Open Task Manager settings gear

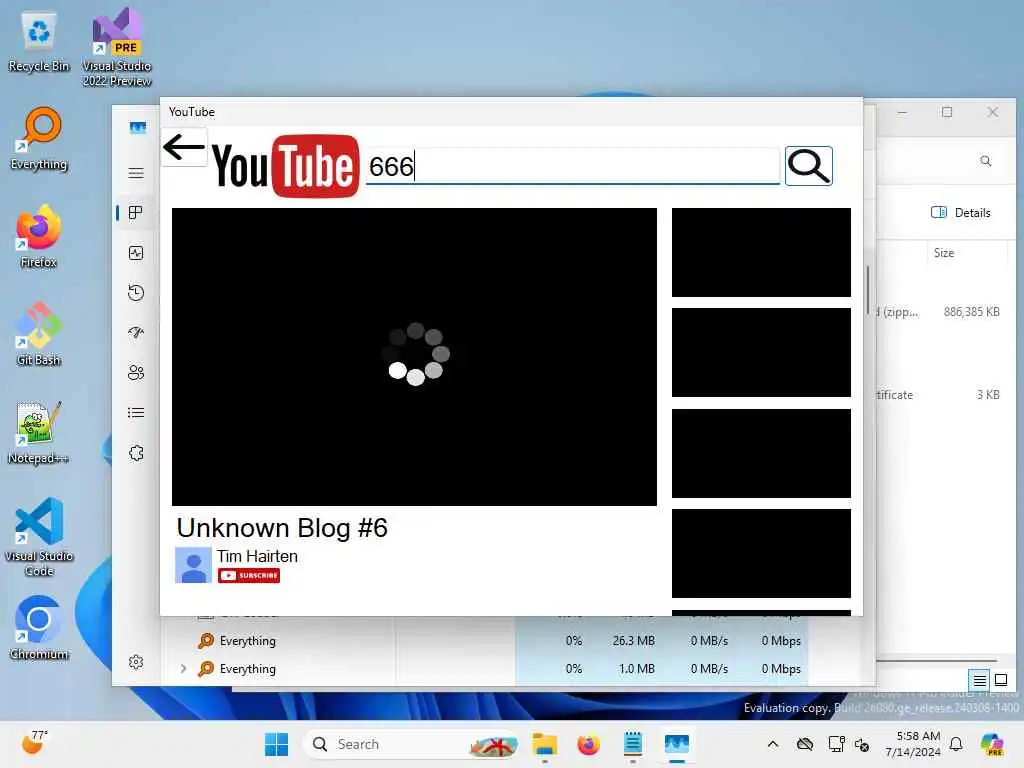pyautogui.click(x=136, y=662)
